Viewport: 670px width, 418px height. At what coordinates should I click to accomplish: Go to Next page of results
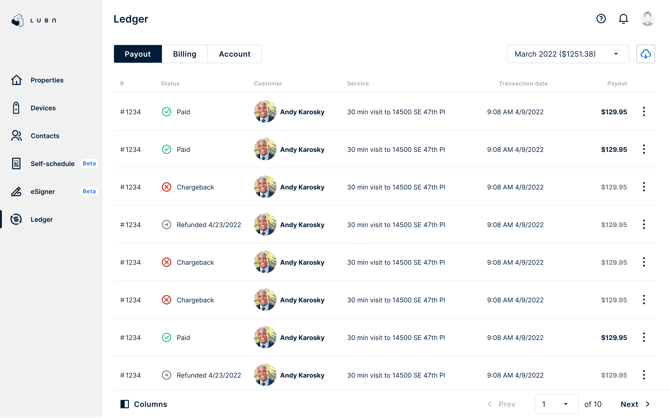tap(634, 404)
